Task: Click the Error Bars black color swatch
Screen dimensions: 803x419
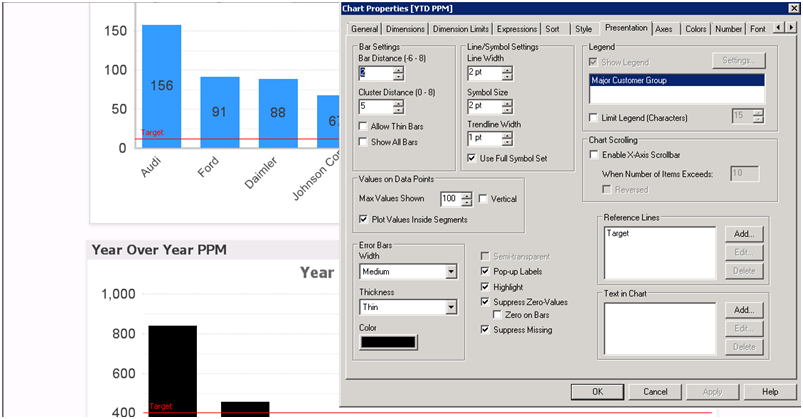Action: tap(388, 342)
